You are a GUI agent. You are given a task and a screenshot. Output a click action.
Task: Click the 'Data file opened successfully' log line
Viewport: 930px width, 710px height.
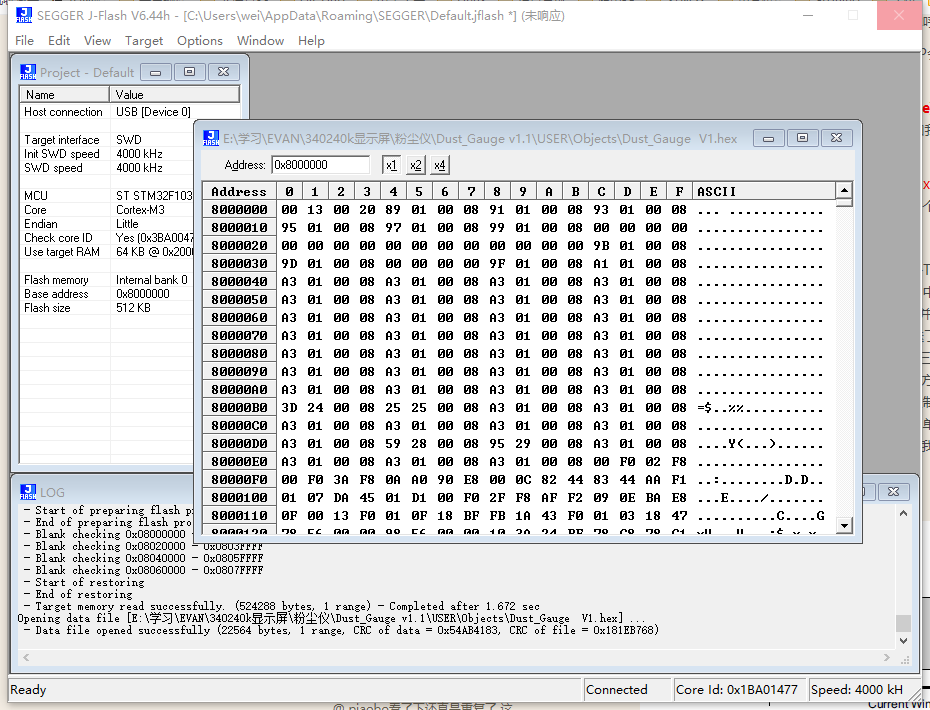[x=340, y=630]
